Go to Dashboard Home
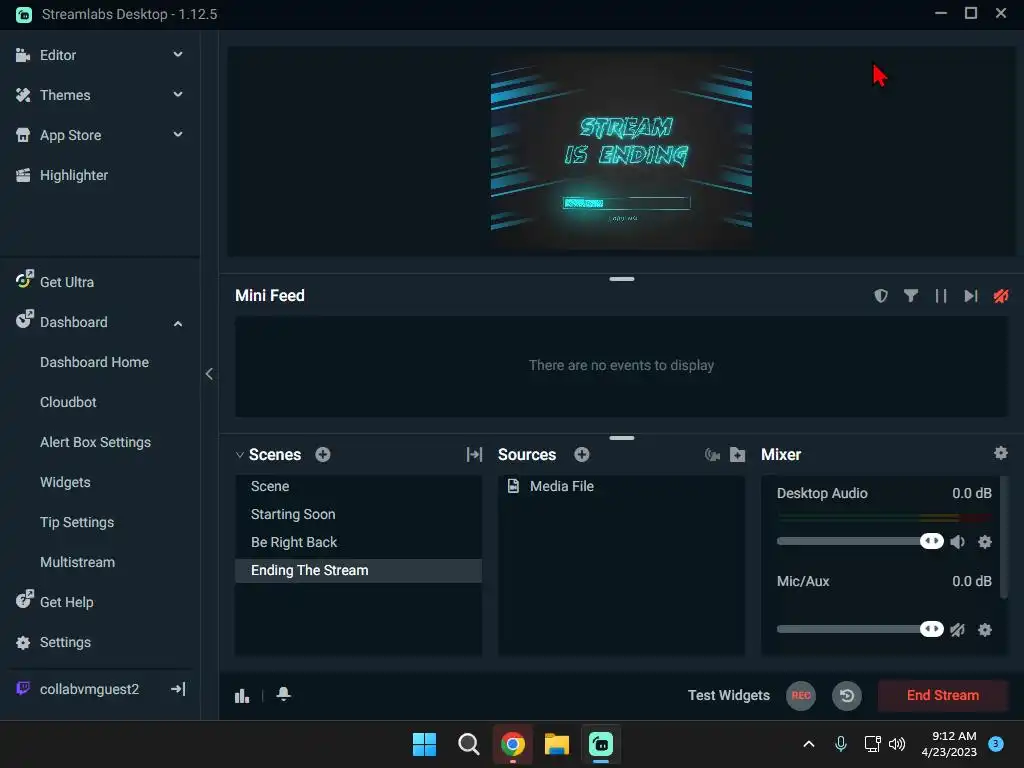This screenshot has width=1024, height=768. (x=94, y=362)
